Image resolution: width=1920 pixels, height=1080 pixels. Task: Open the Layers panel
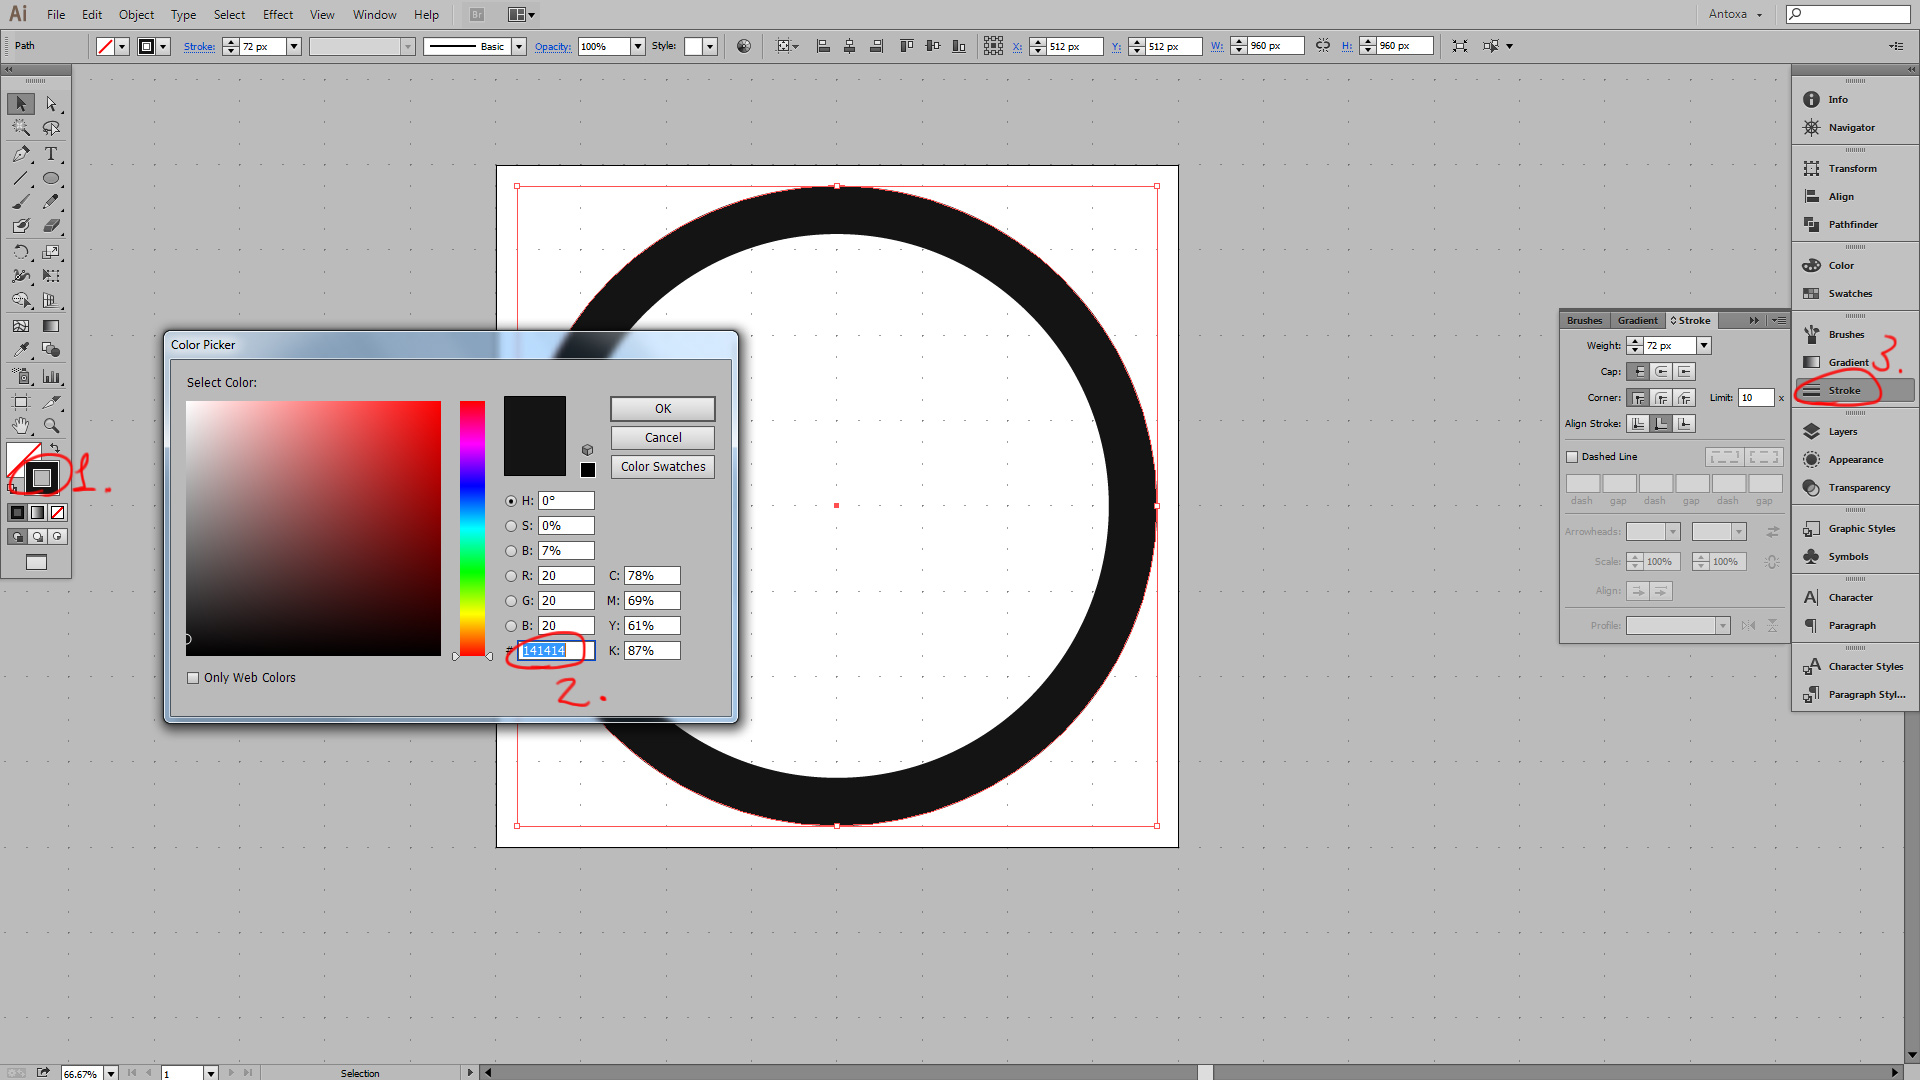click(1842, 432)
